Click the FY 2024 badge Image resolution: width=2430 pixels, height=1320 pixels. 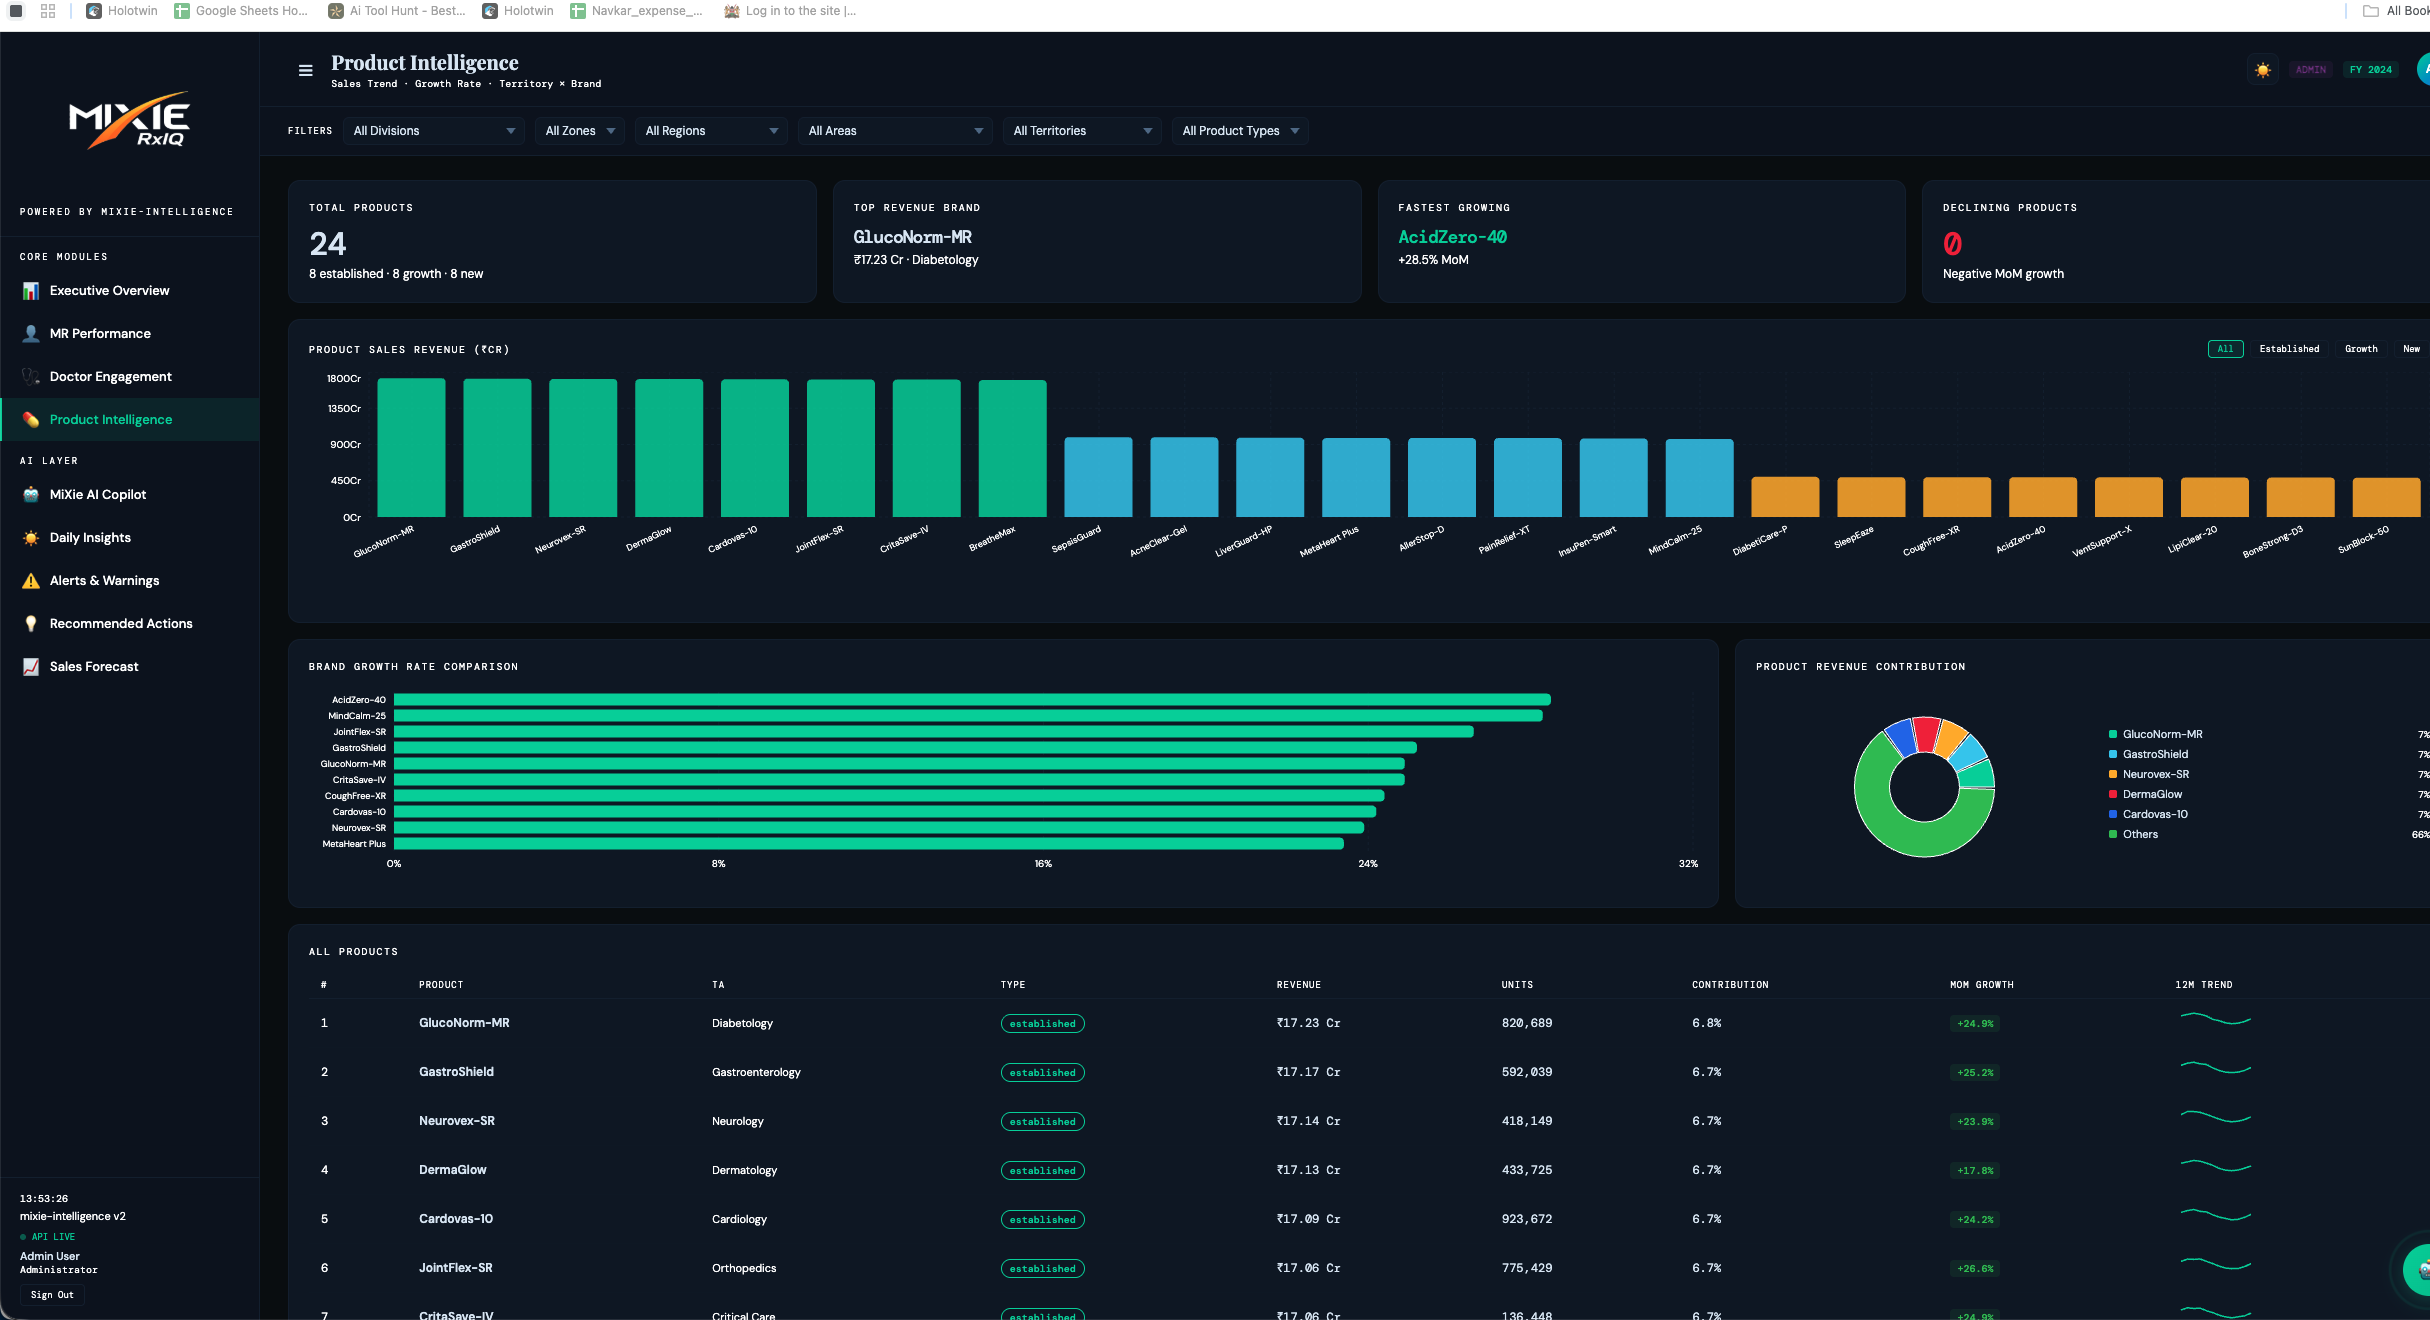pos(2371,69)
